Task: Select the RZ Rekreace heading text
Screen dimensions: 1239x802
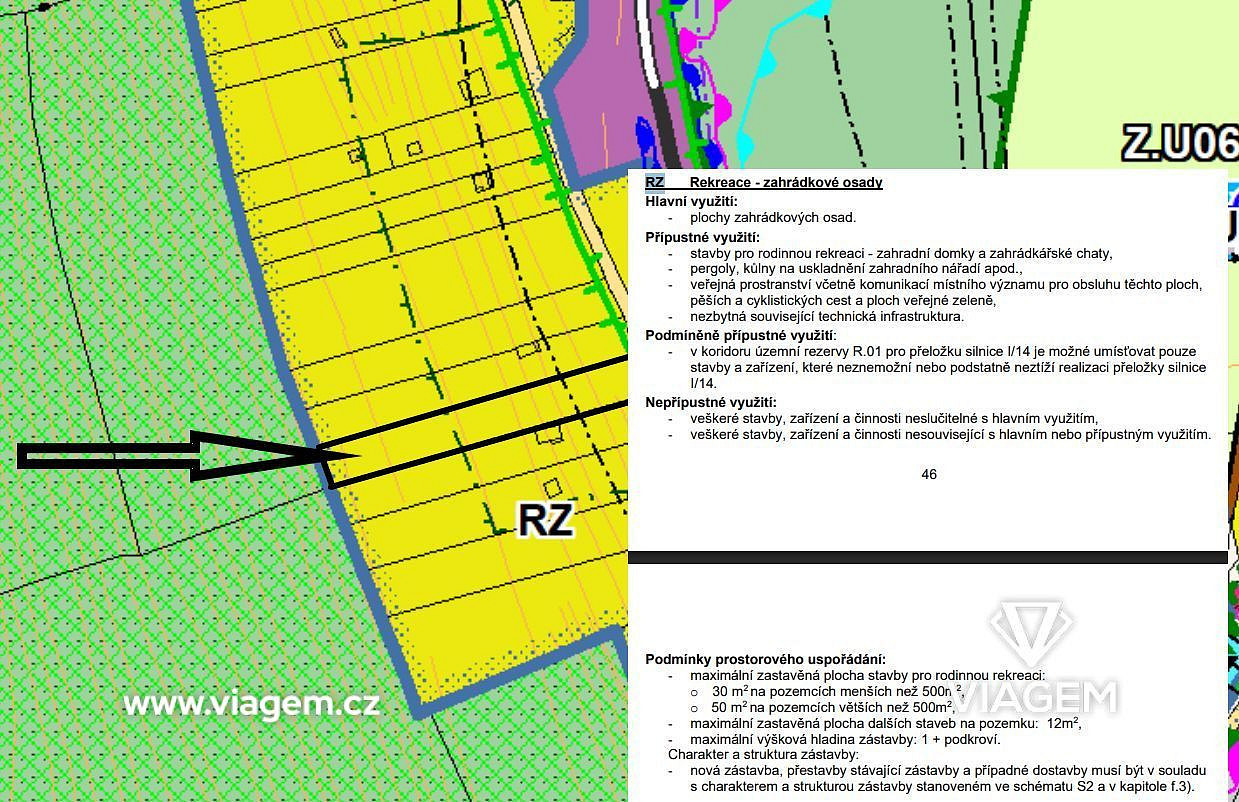Action: (764, 183)
